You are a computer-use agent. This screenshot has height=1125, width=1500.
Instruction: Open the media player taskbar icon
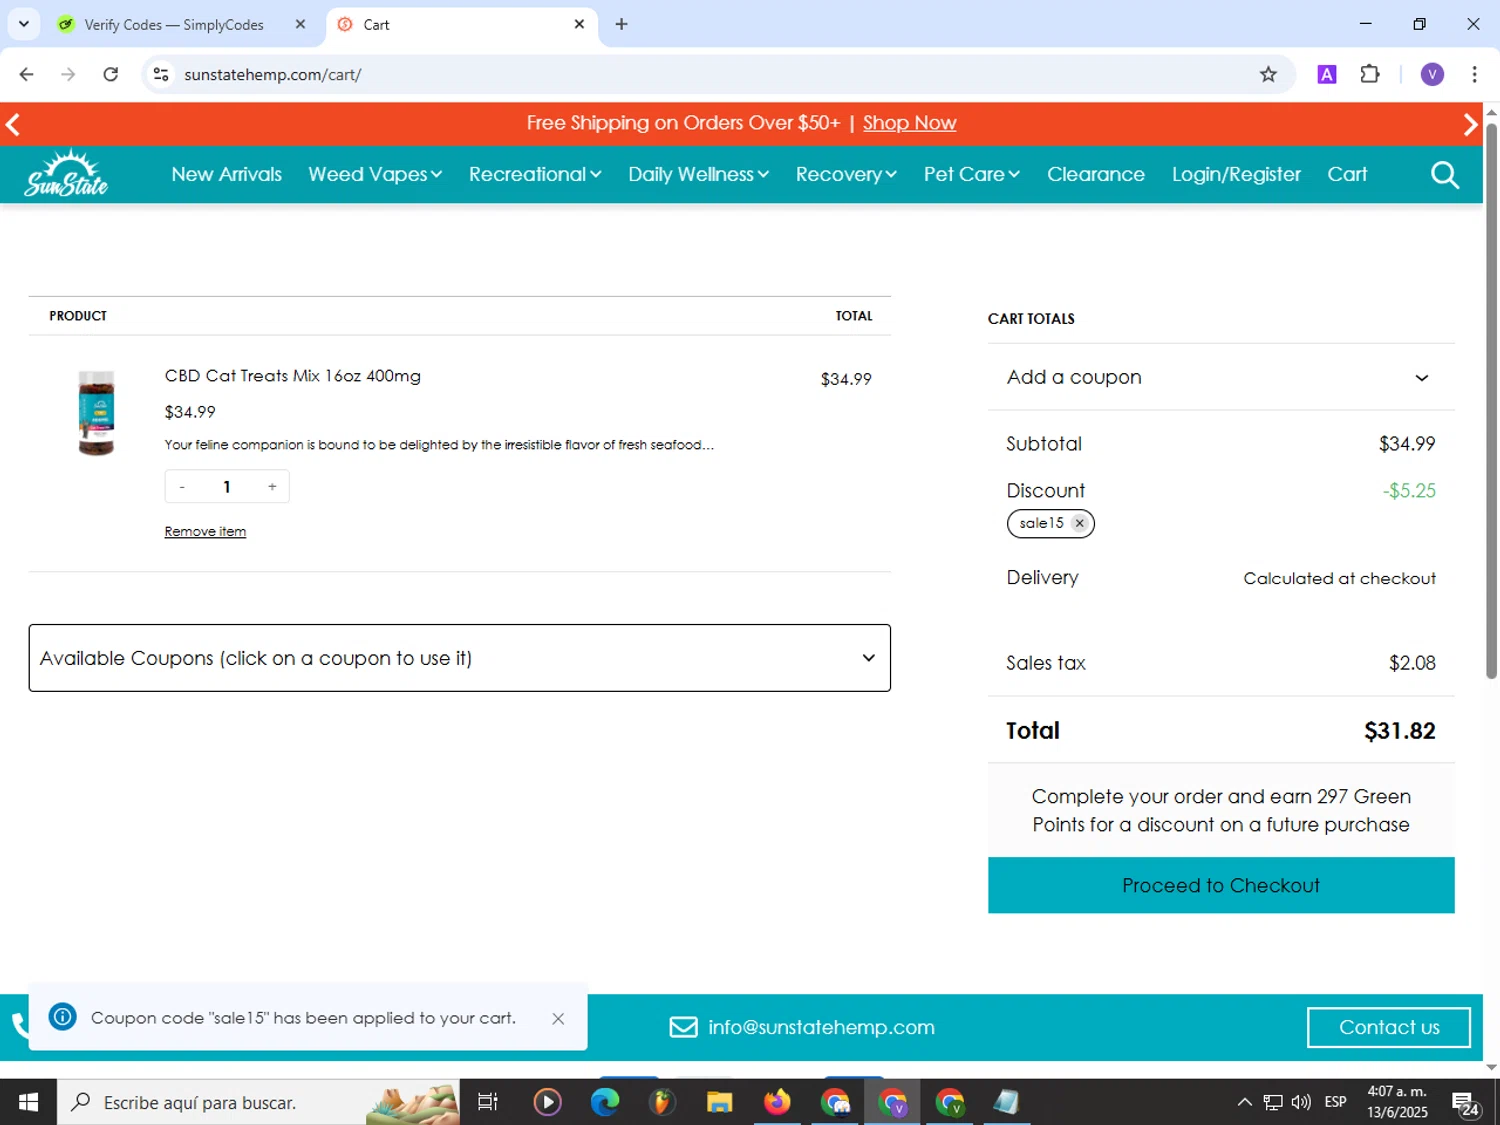547,1102
